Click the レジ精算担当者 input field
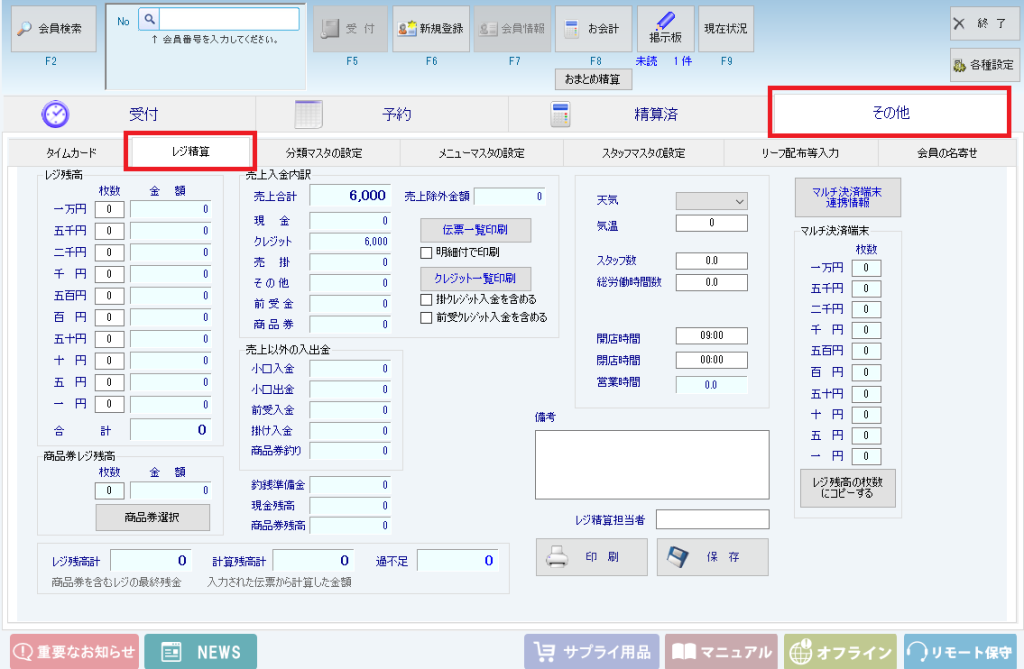 (x=712, y=519)
